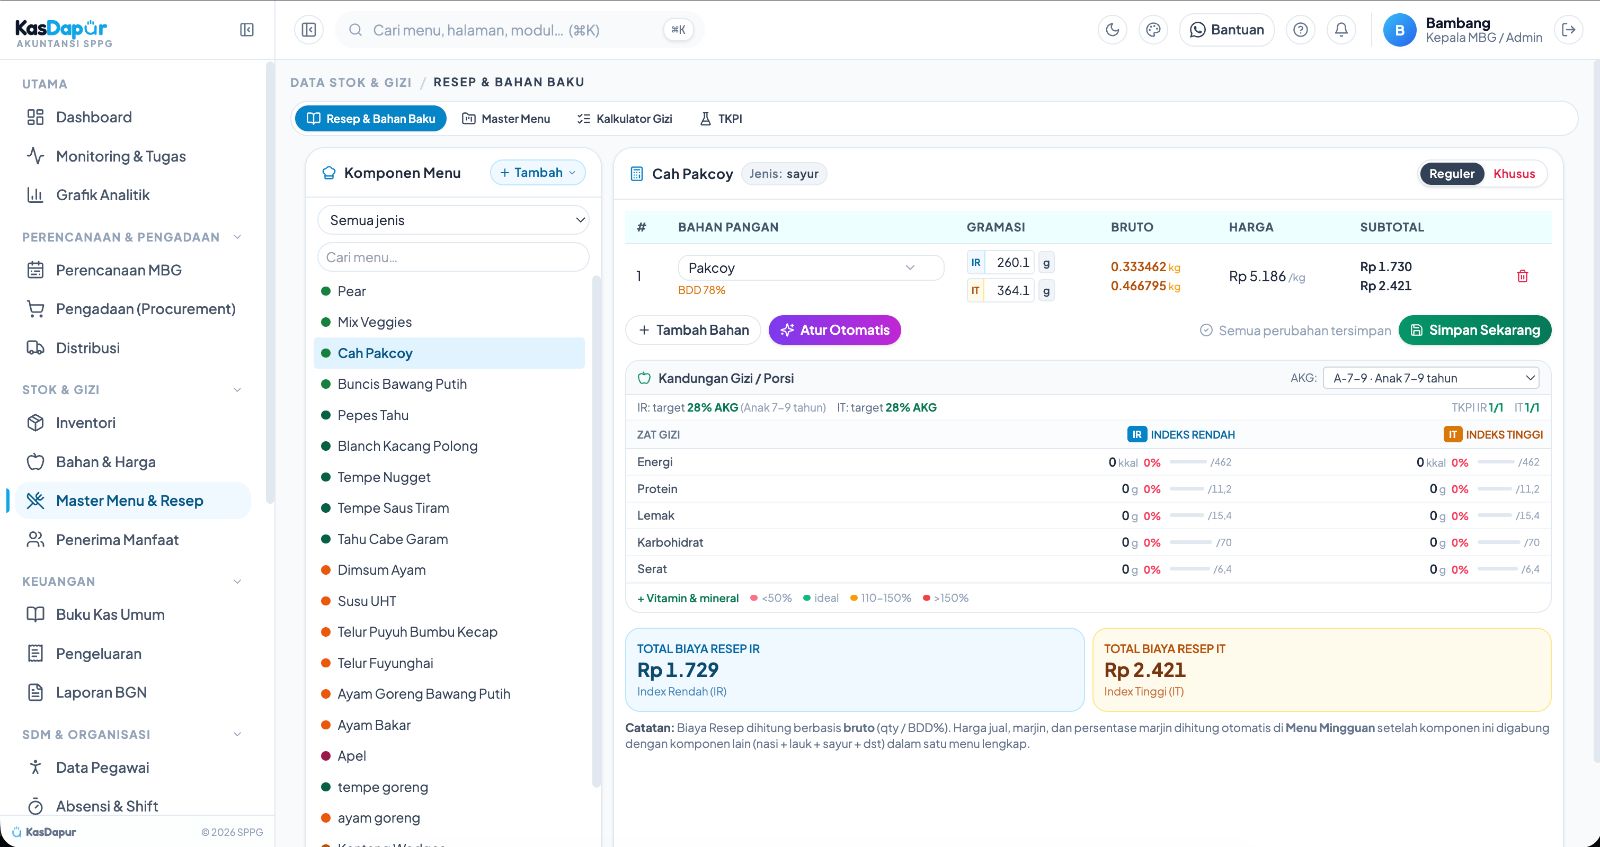Select the Pepes Tahu component
This screenshot has width=1600, height=847.
click(449, 415)
